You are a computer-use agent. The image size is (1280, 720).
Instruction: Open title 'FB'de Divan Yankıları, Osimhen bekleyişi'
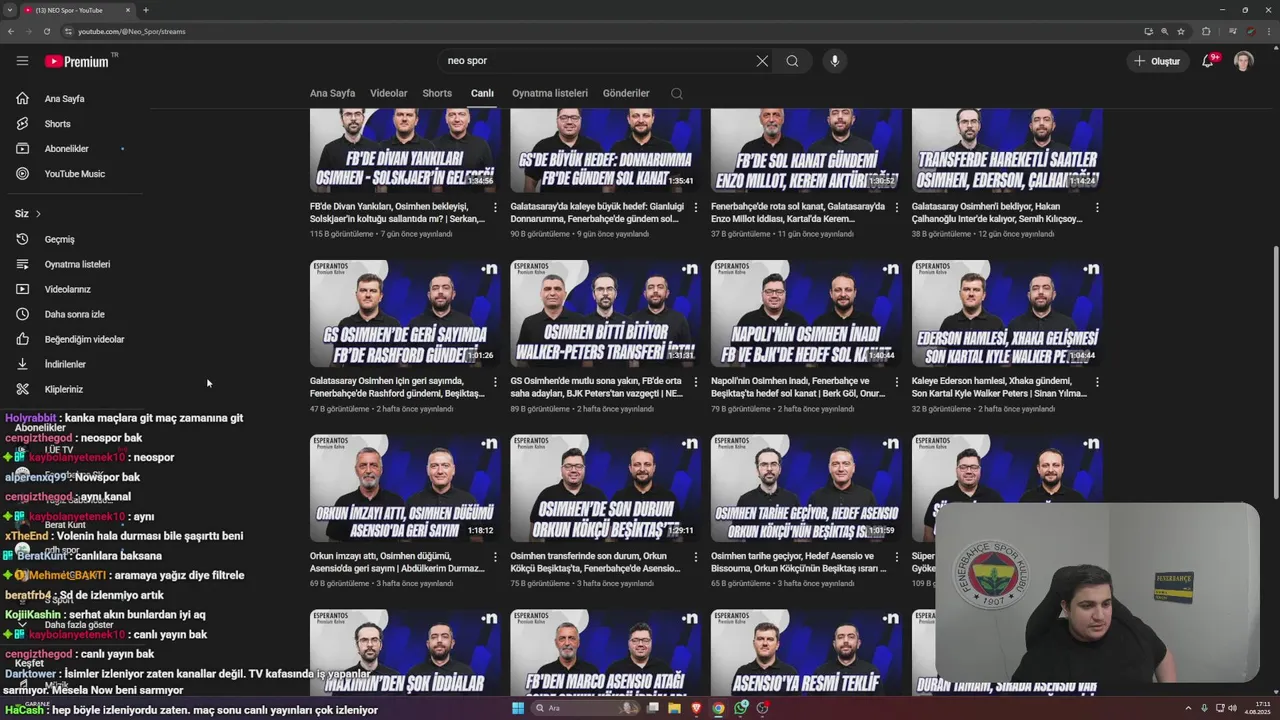[397, 213]
